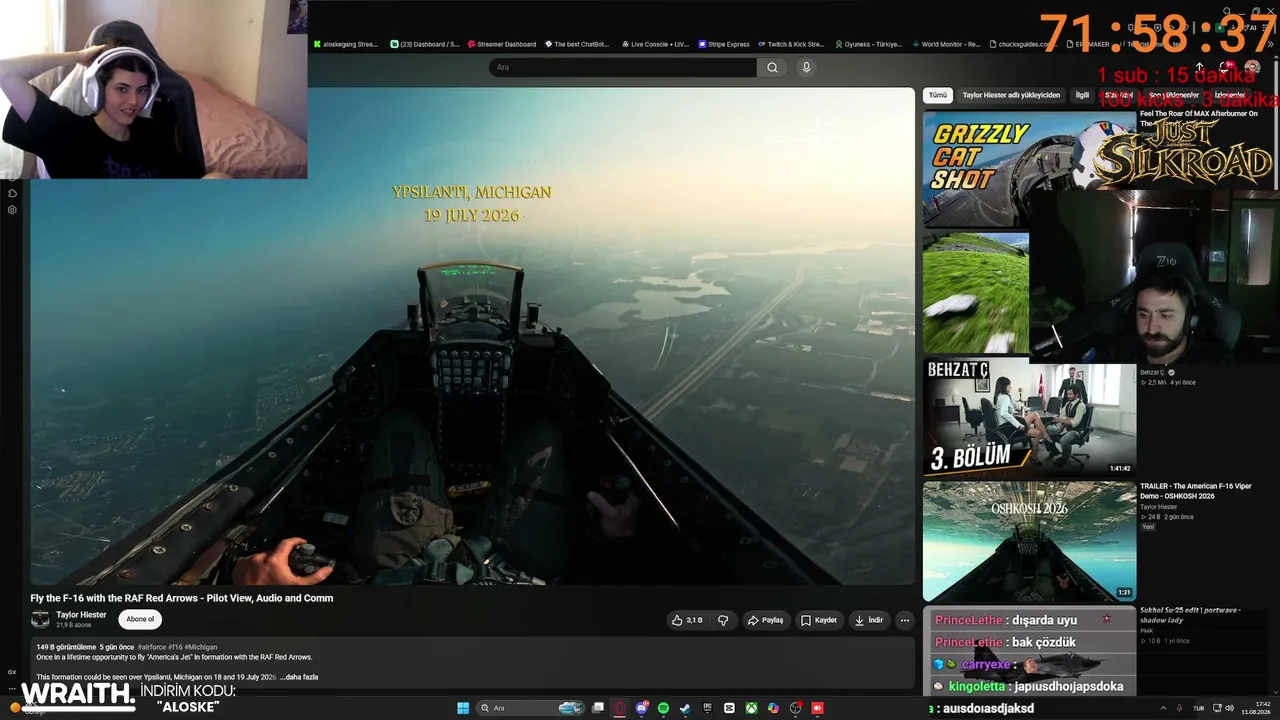This screenshot has width=1280, height=720.
Task: Click the #airforce hashtag in description
Action: tap(151, 647)
